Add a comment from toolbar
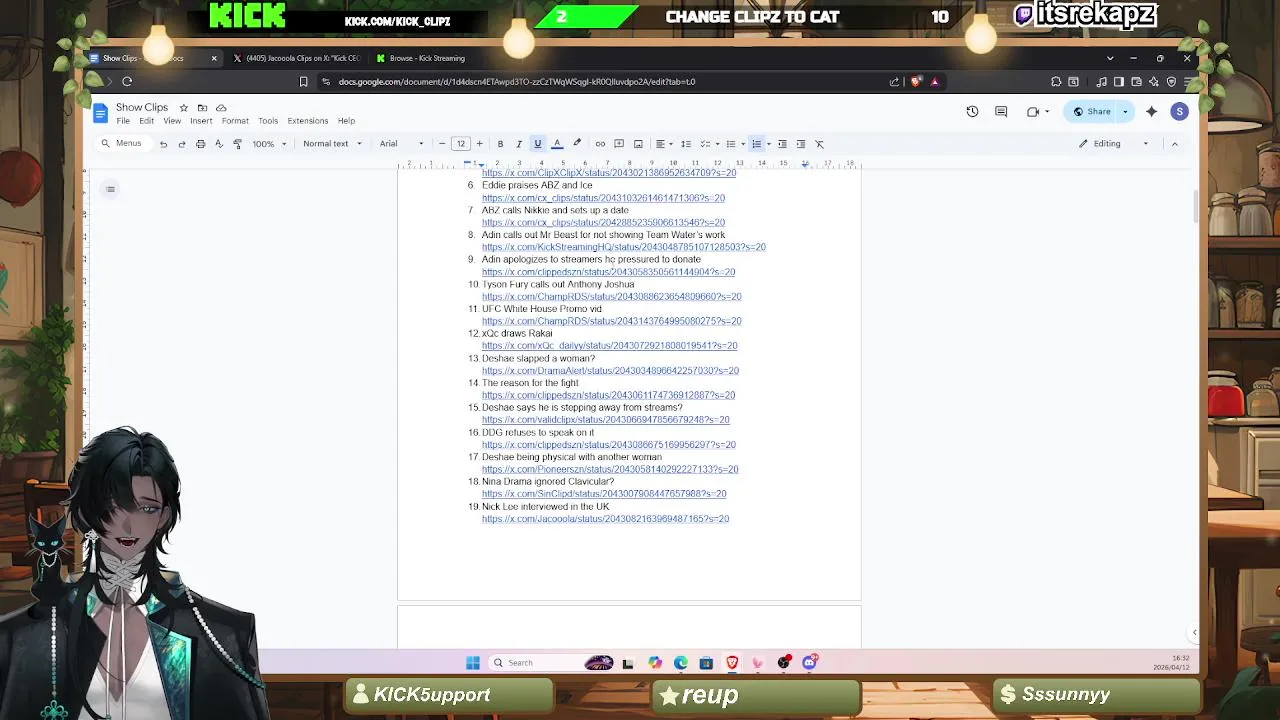 (619, 144)
